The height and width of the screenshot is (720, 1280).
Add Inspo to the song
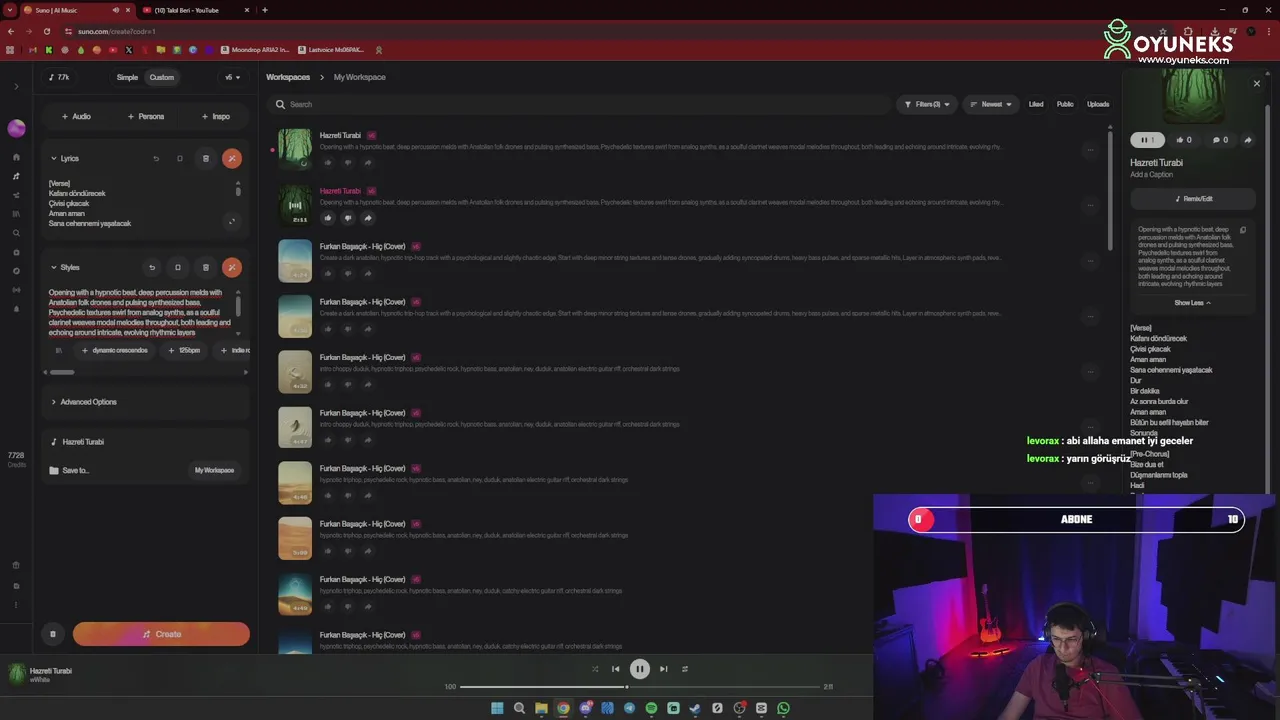click(216, 116)
